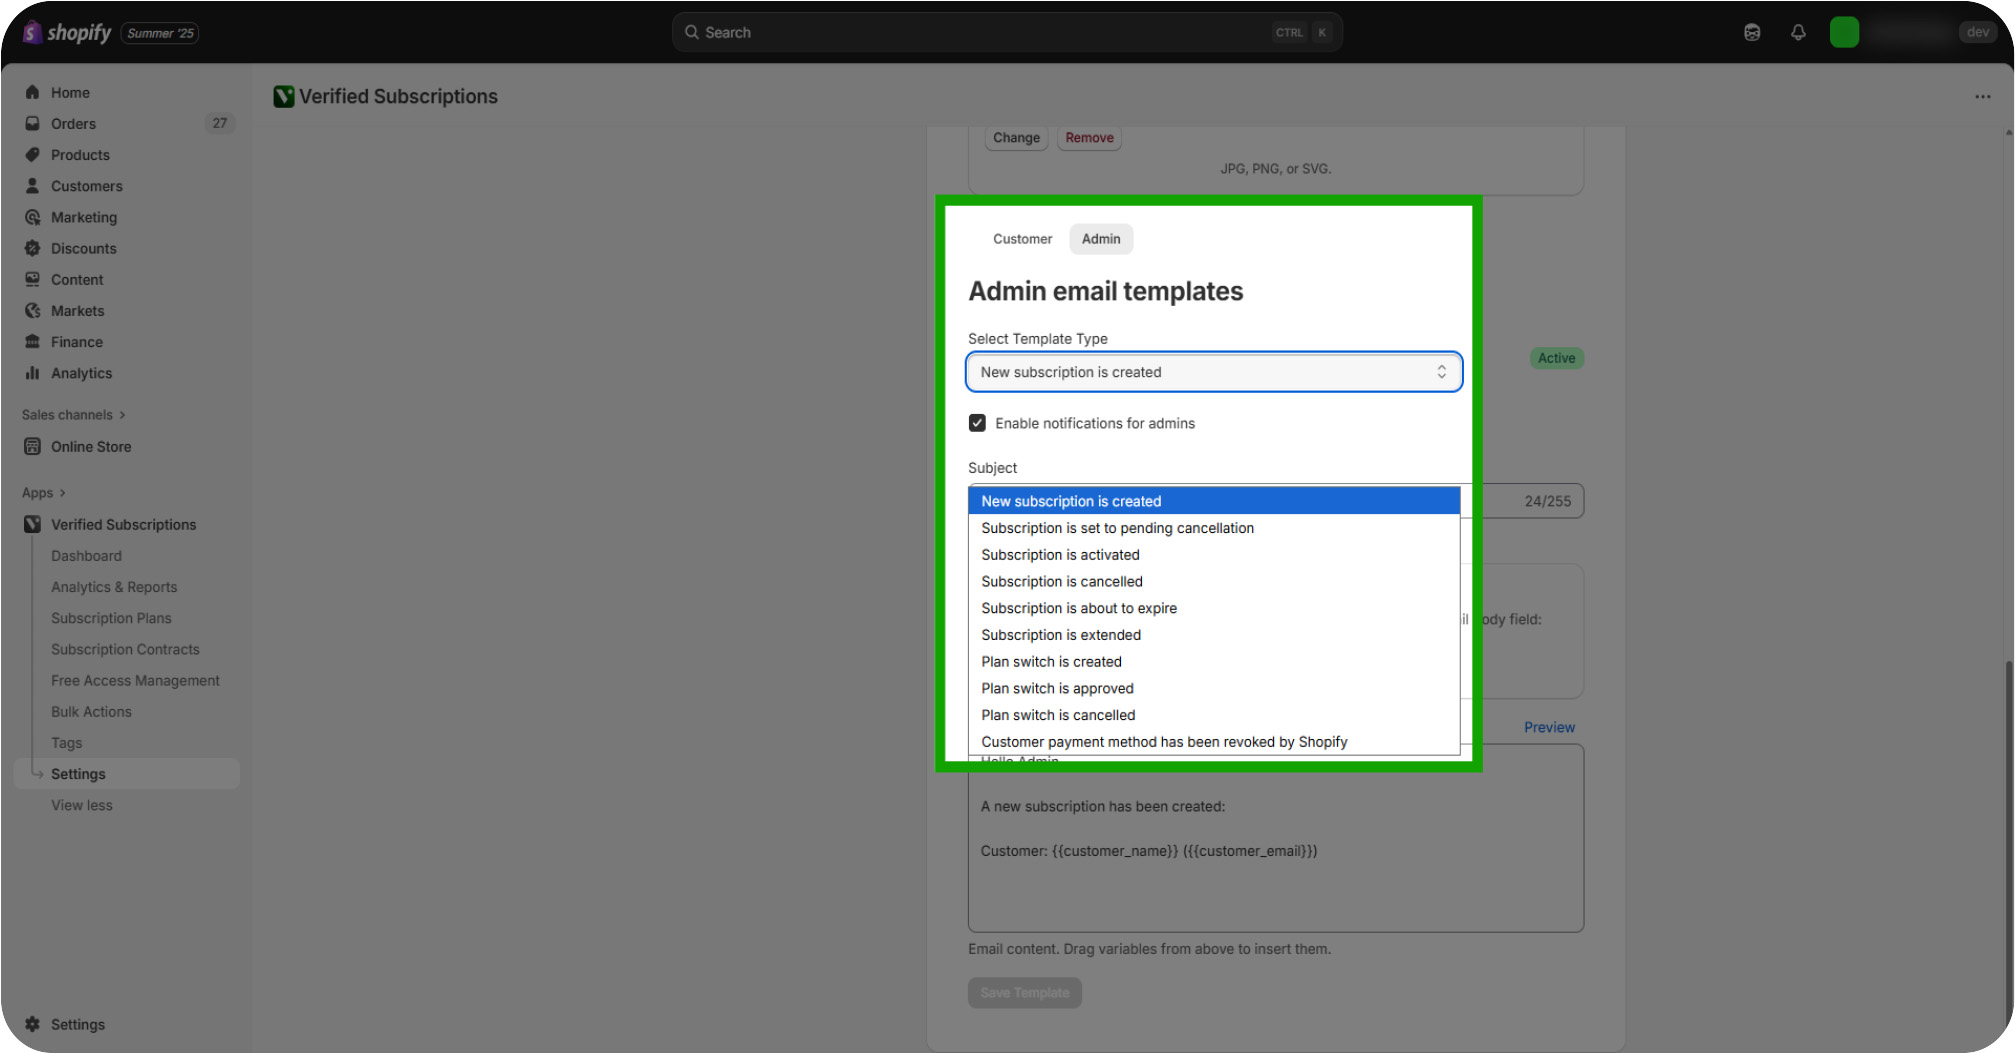Click the Customers person icon
Viewport: 2015px width, 1053px height.
[x=32, y=185]
